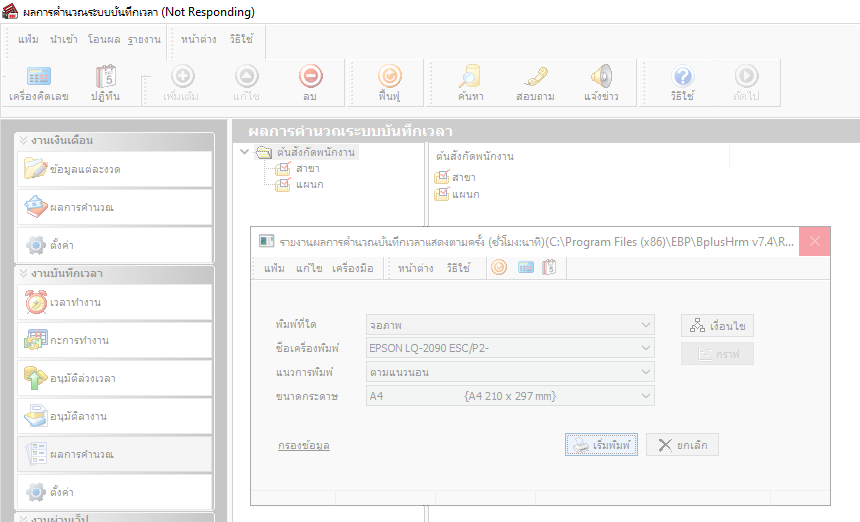Collapse the ต้นสังกัดพนักงาน tree node
This screenshot has height=522, width=860.
pos(245,152)
